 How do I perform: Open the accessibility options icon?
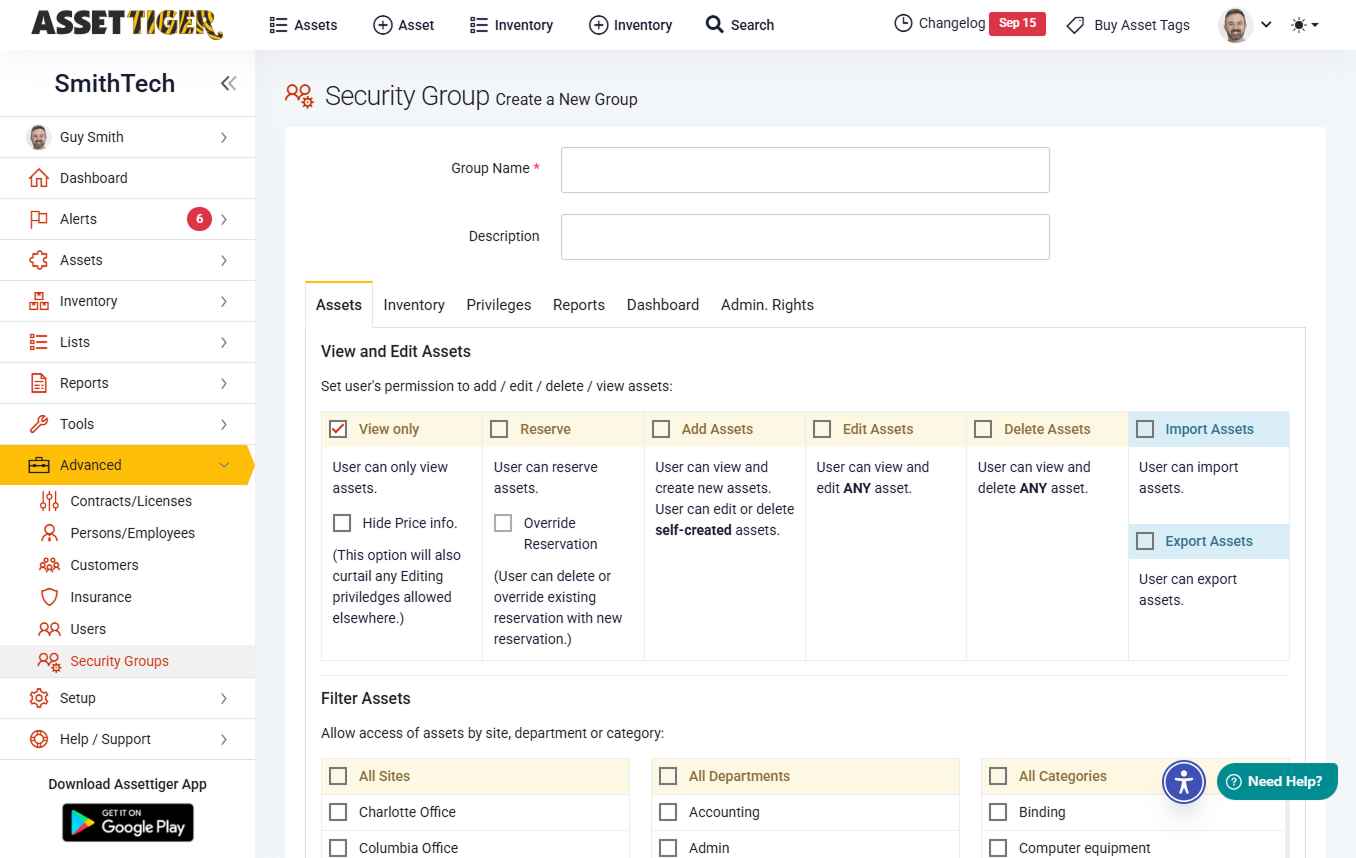point(1184,782)
